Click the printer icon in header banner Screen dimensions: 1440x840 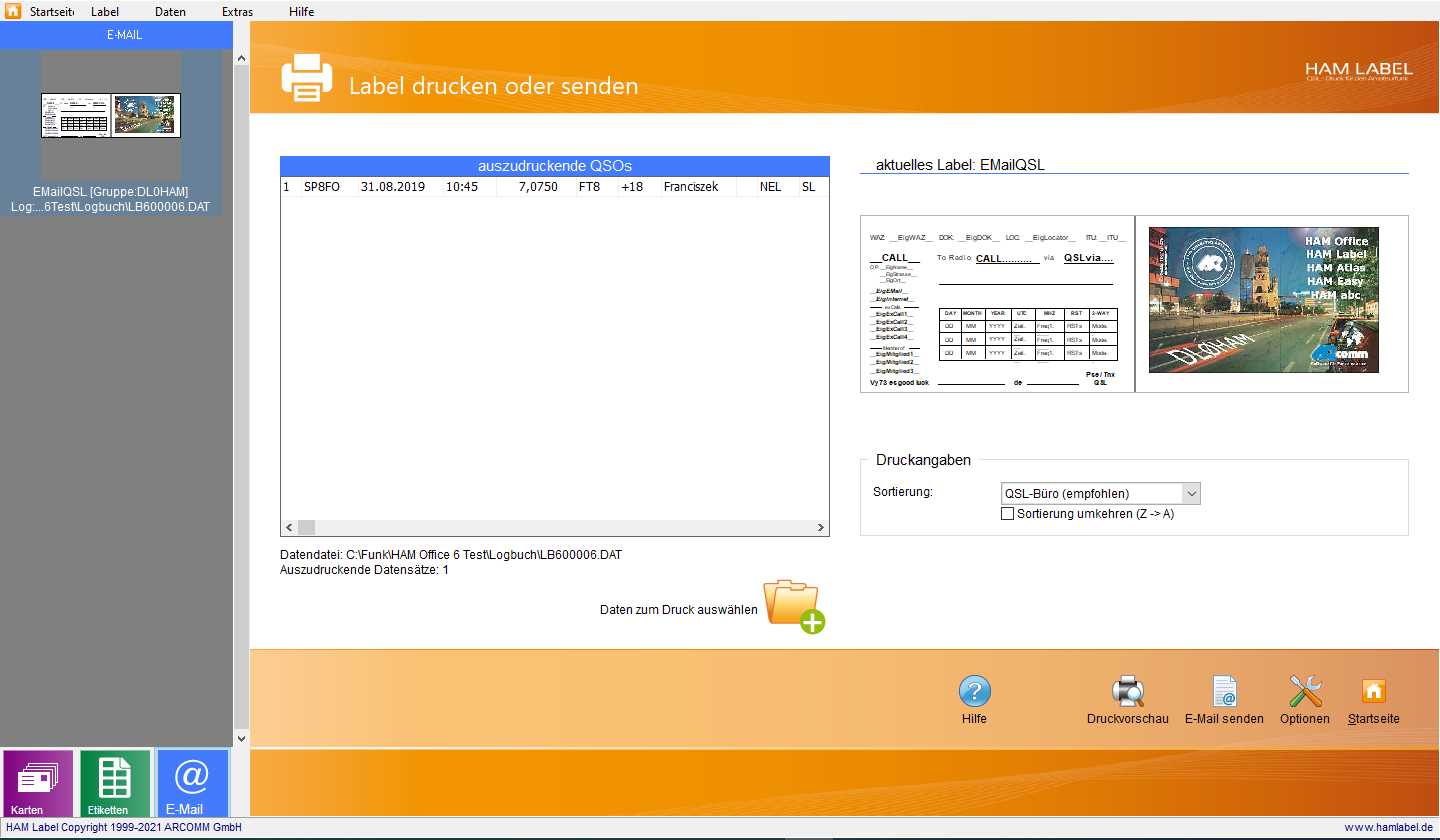(x=306, y=79)
